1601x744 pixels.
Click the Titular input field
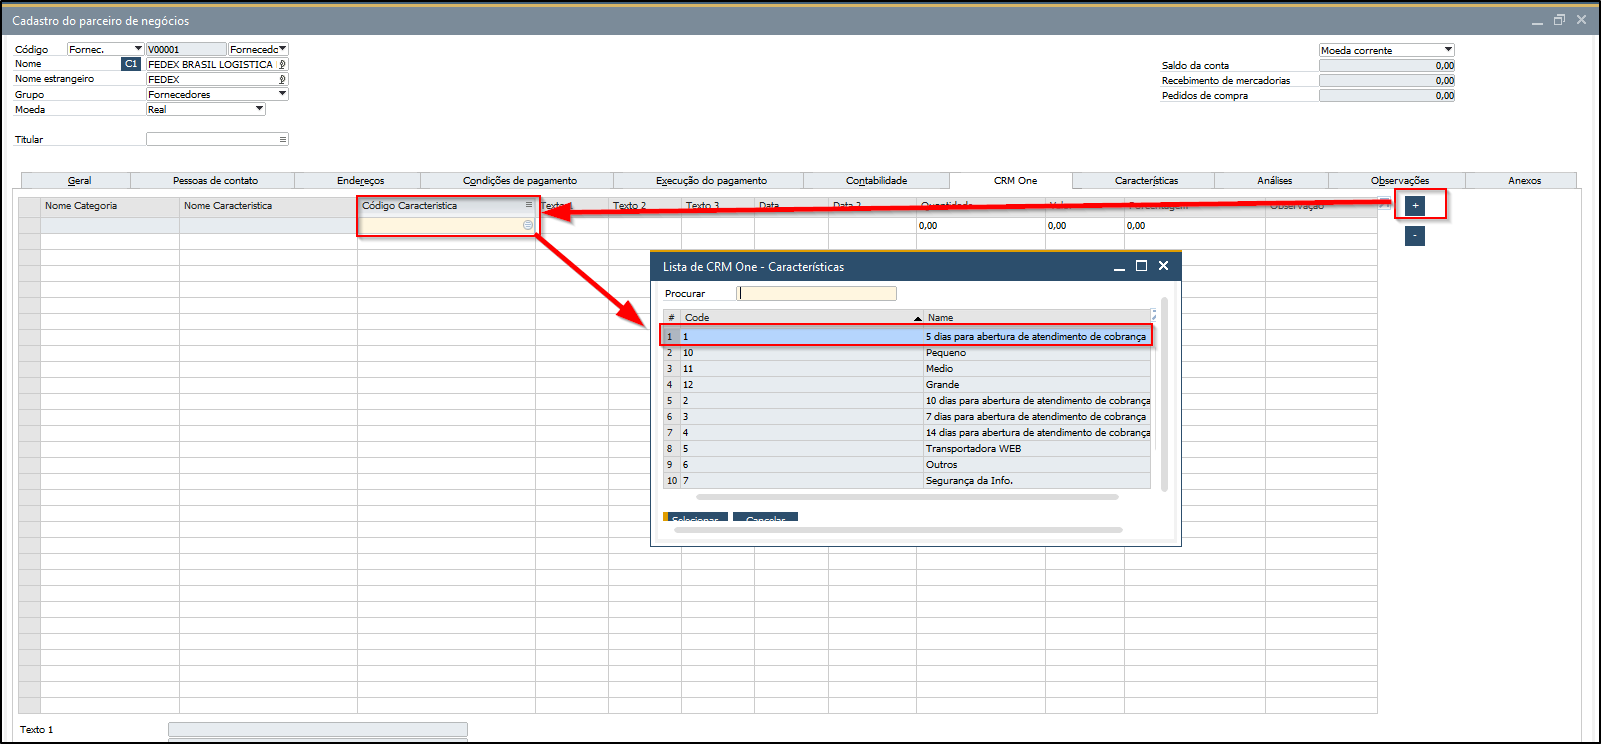(x=217, y=139)
